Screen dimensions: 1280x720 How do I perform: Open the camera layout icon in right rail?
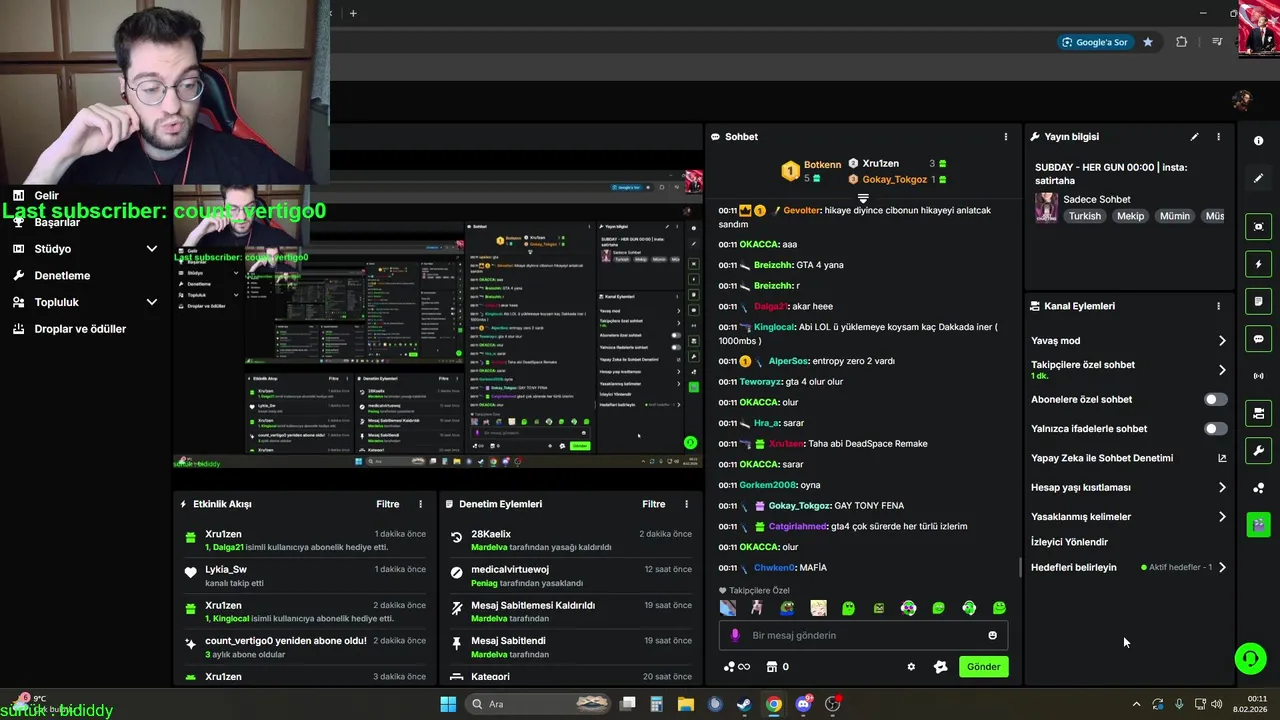pos(1258,413)
